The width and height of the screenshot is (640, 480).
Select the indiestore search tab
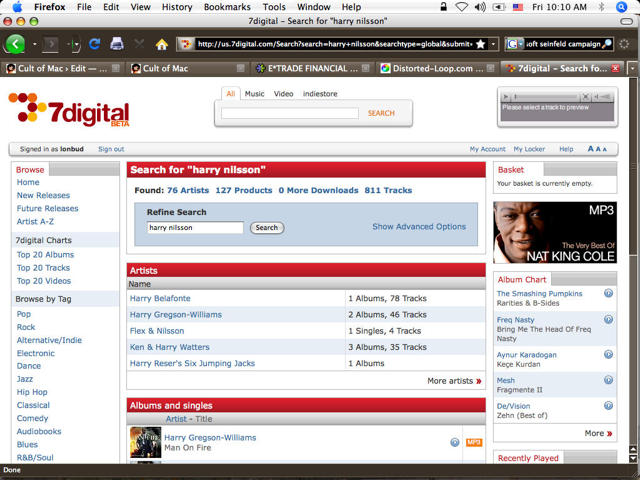[x=320, y=93]
